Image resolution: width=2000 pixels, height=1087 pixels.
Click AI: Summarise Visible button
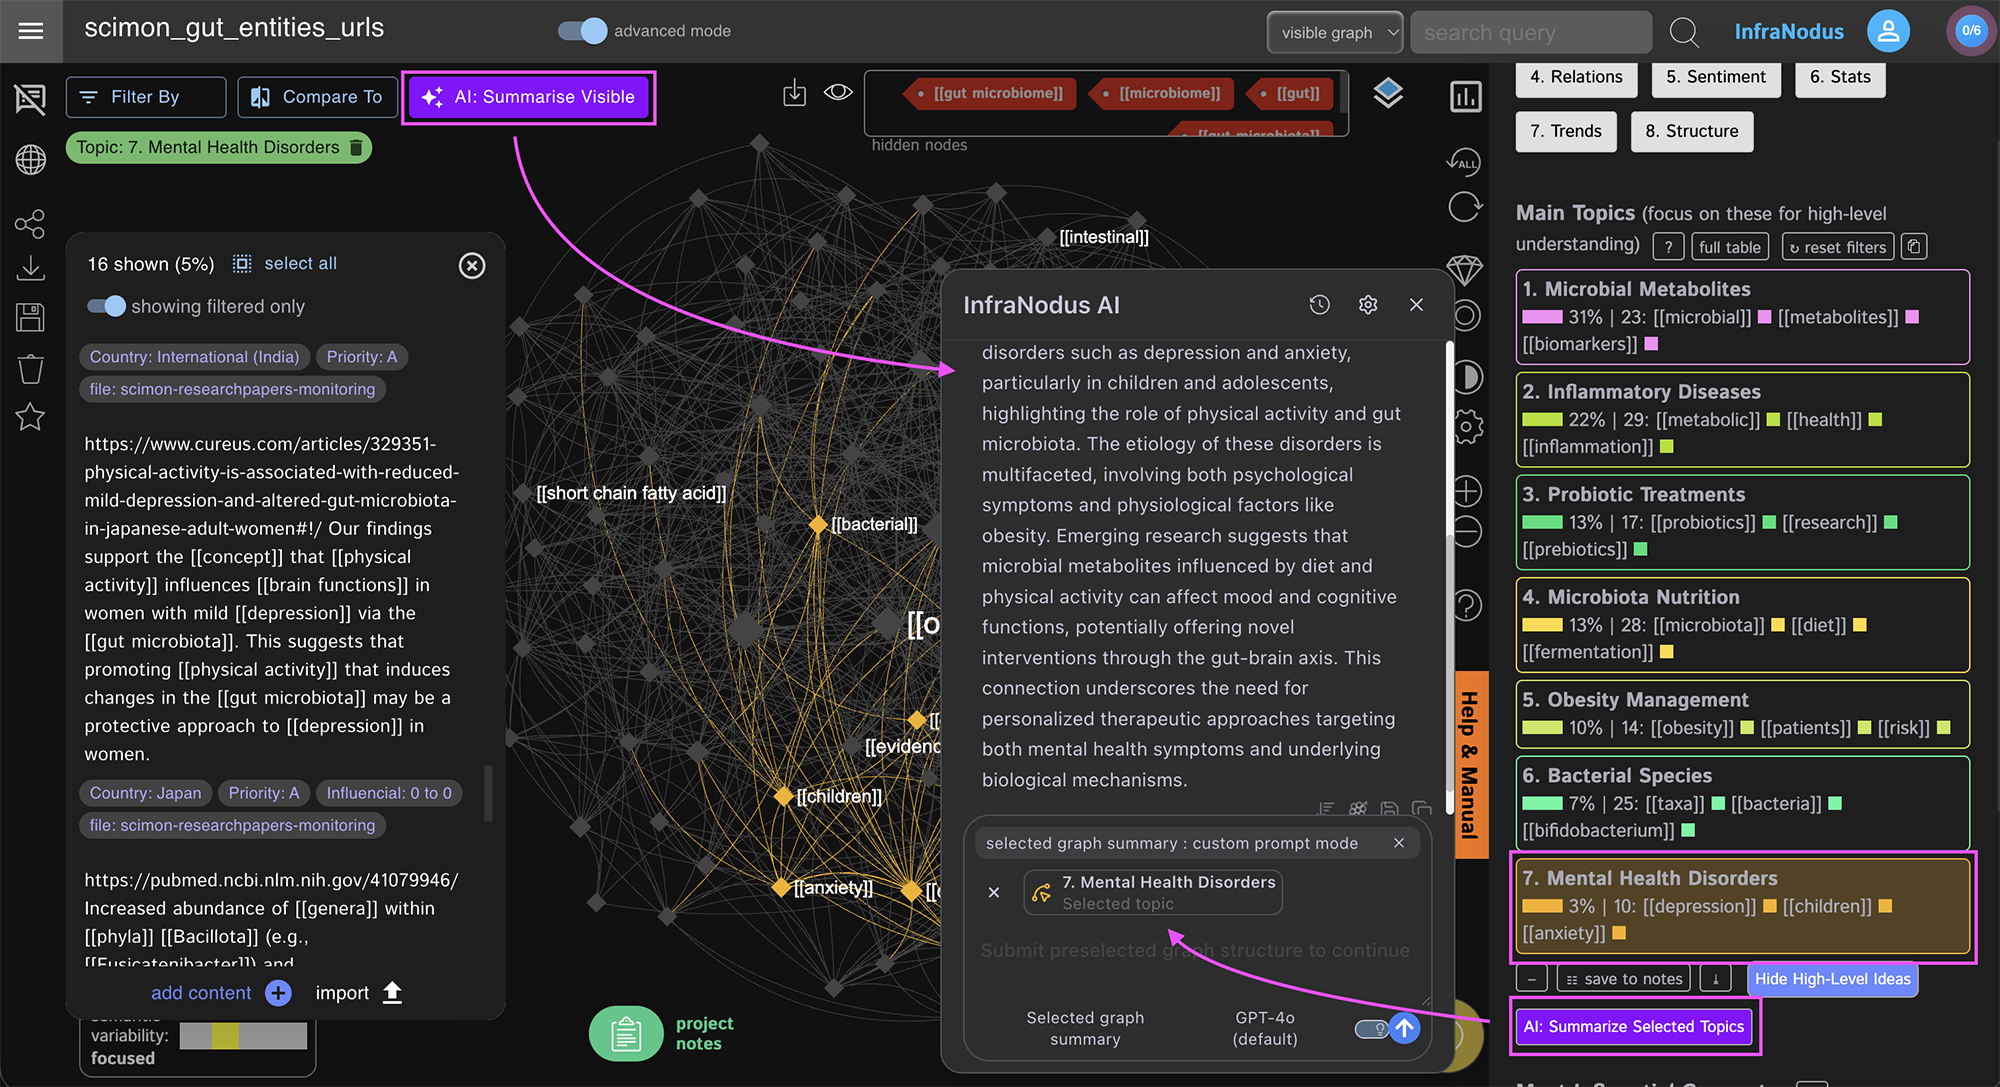(x=528, y=97)
